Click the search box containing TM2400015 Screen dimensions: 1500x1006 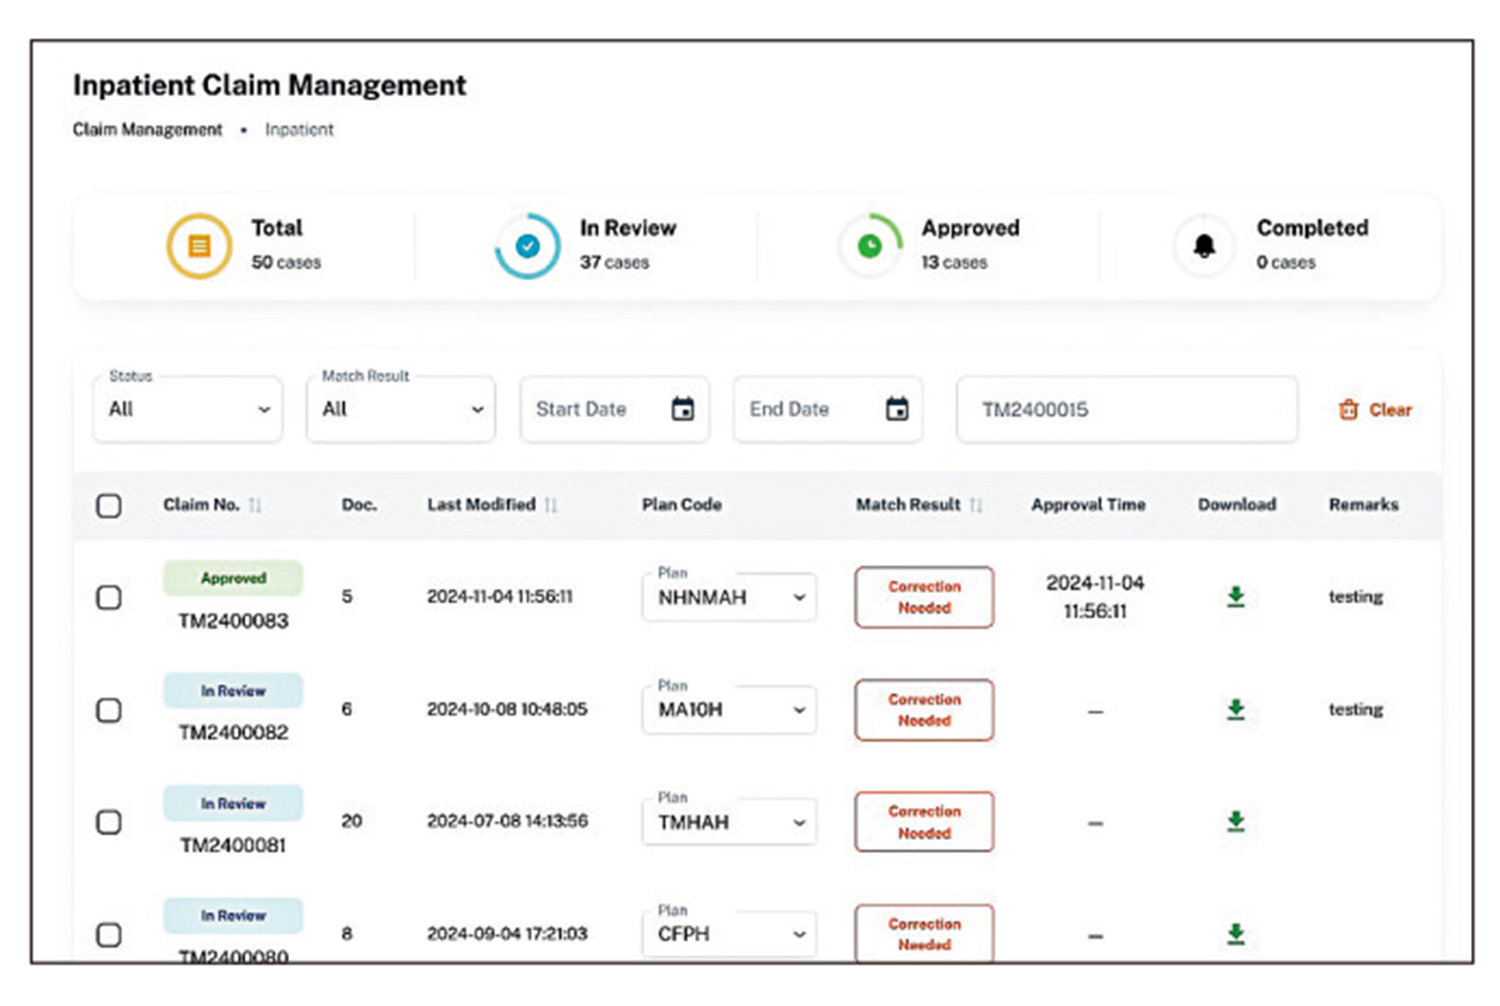[x=1127, y=409]
